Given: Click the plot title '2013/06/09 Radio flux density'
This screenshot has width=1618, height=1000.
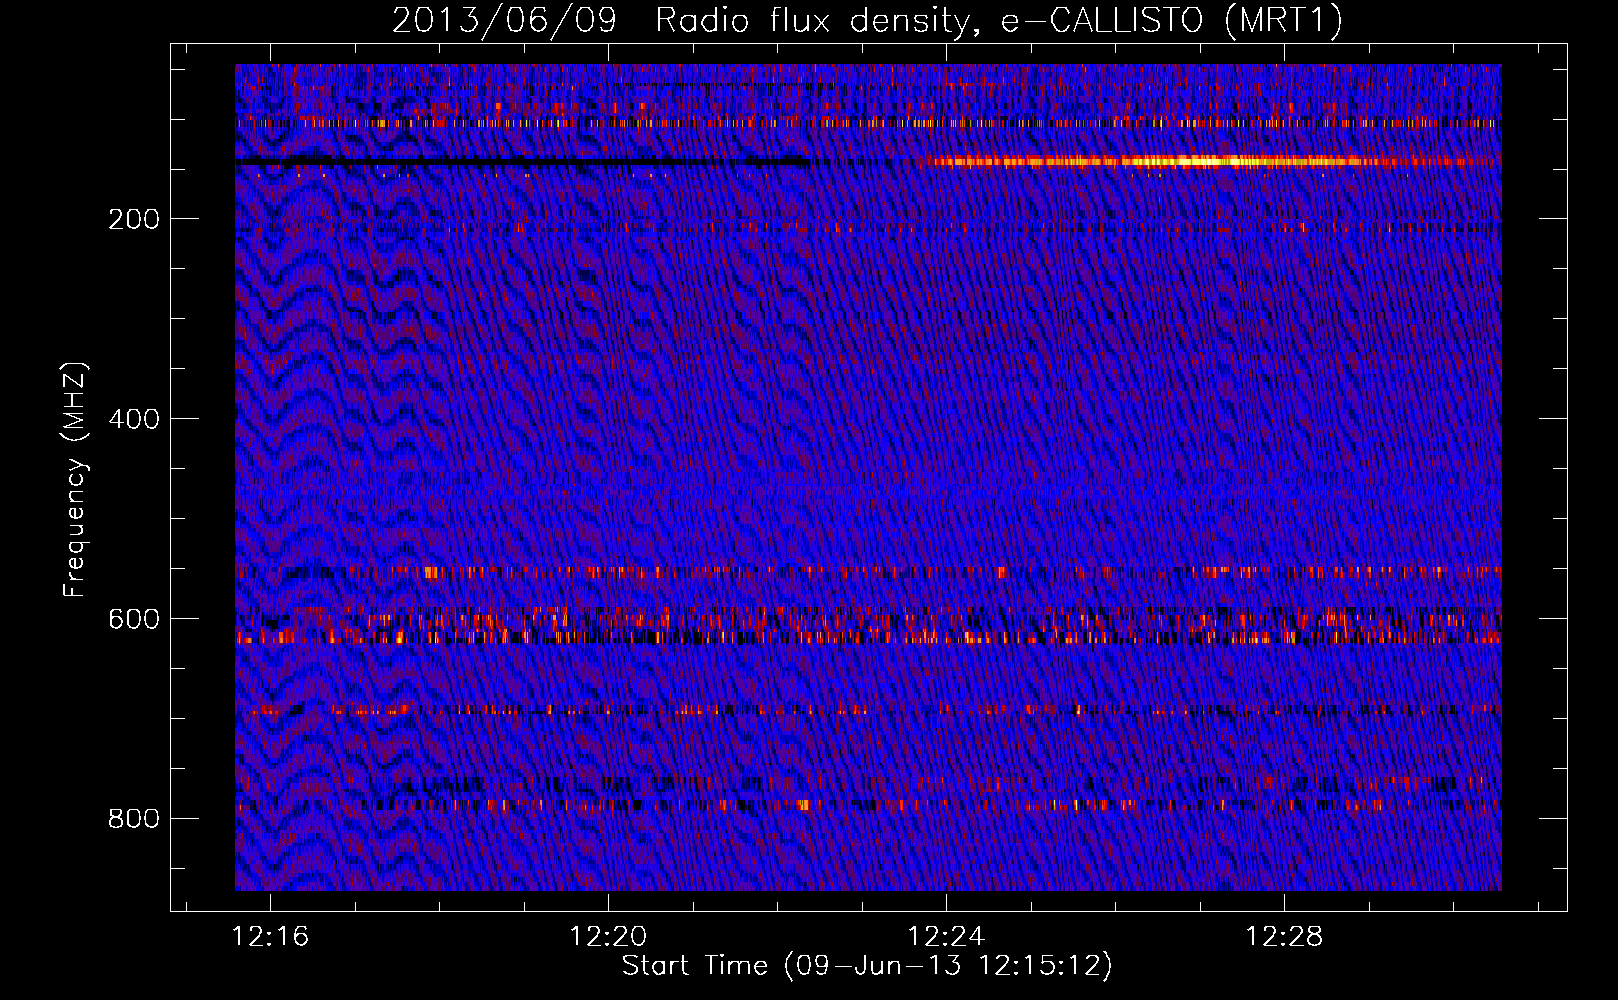Looking at the screenshot, I should pos(867,21).
